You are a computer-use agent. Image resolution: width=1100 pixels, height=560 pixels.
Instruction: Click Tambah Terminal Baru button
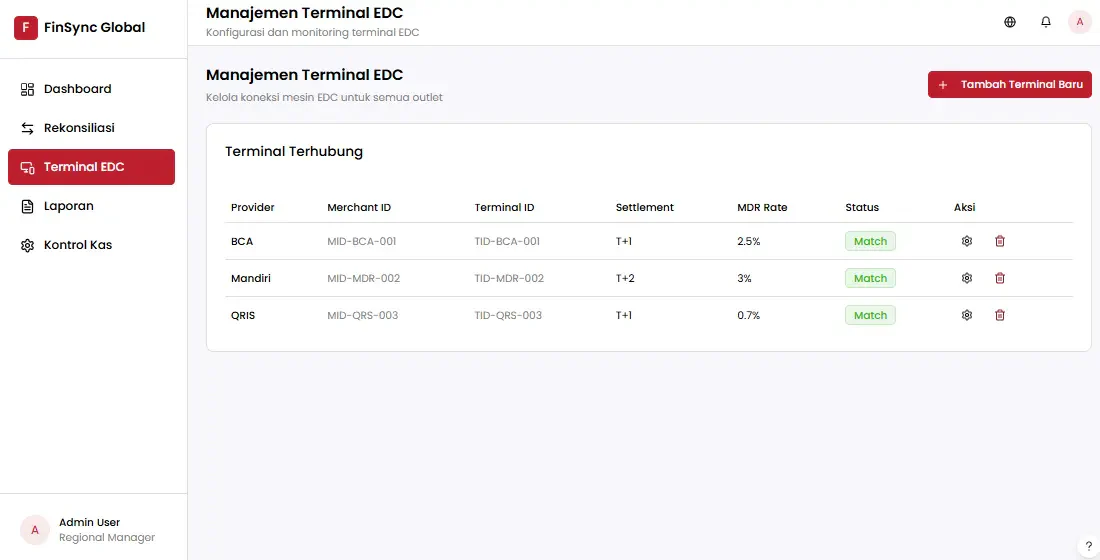1010,84
